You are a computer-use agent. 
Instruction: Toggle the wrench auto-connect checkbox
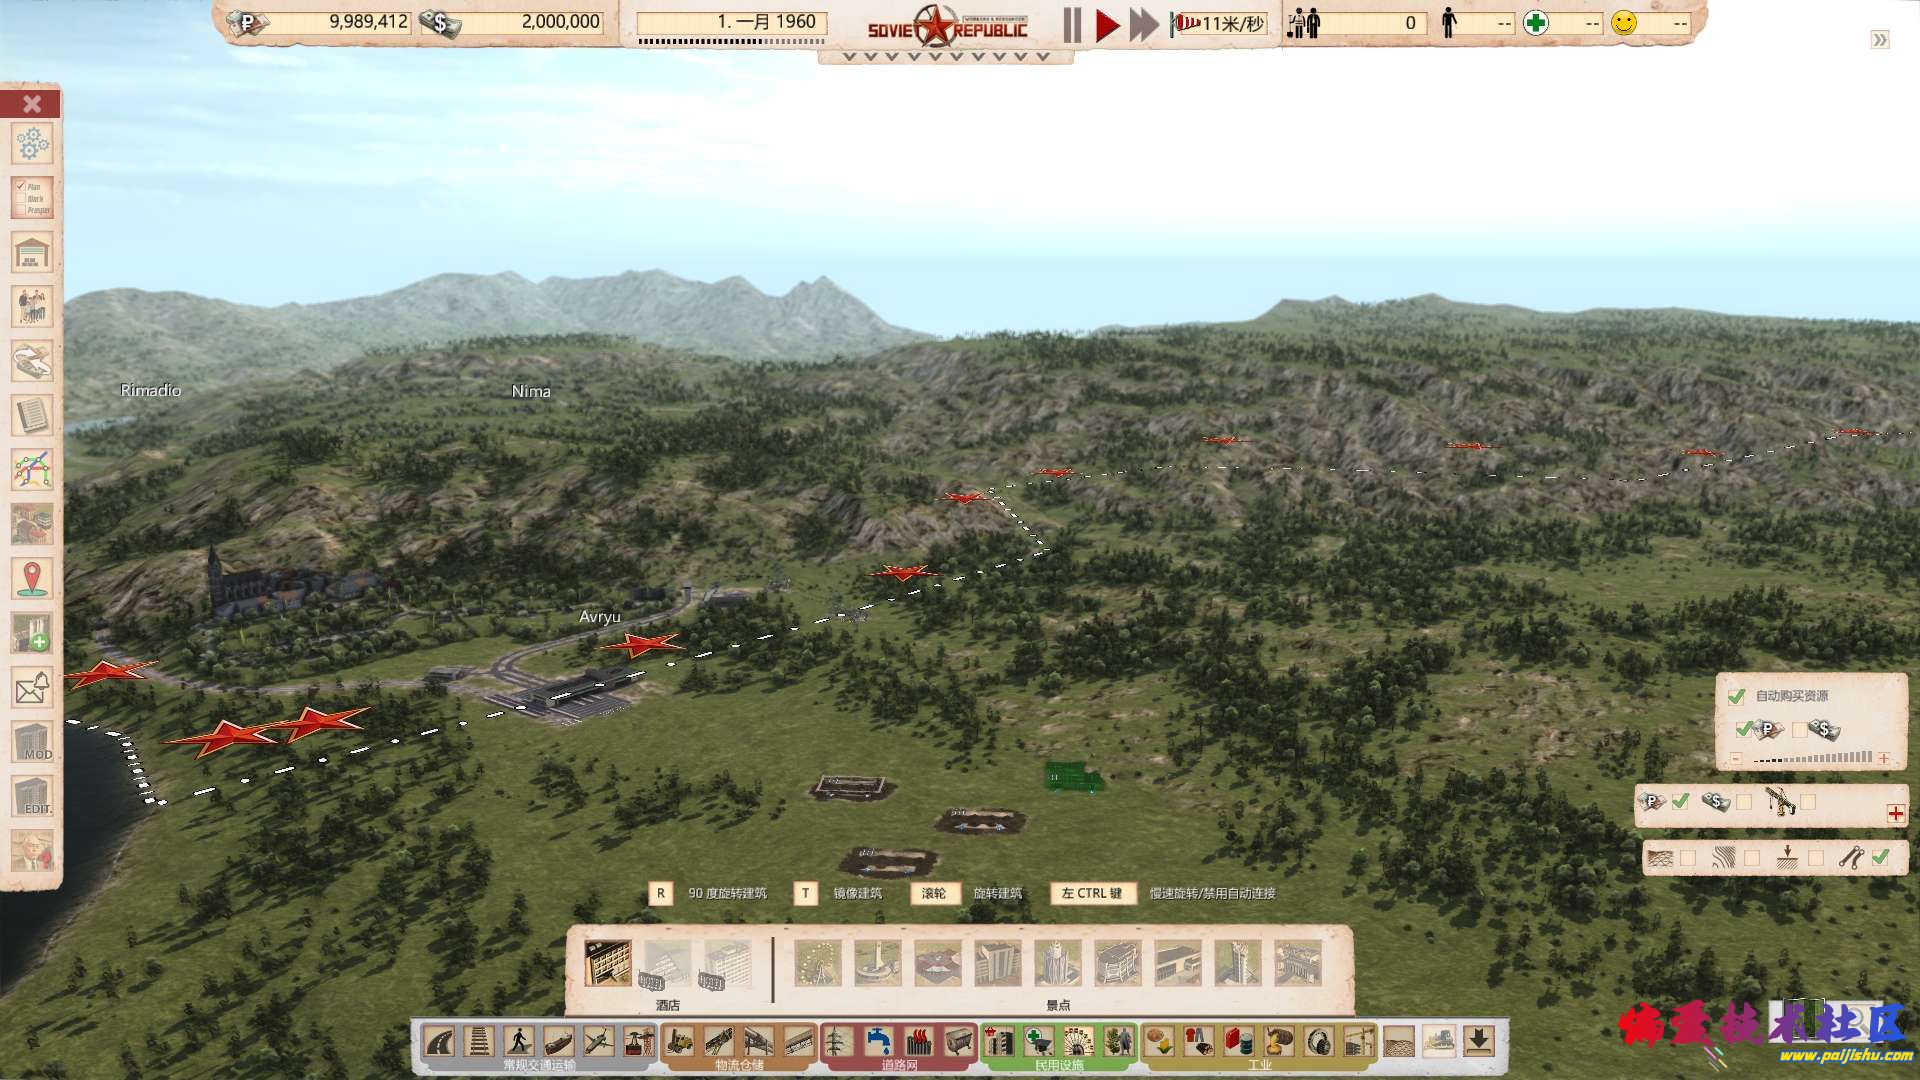coord(1880,857)
